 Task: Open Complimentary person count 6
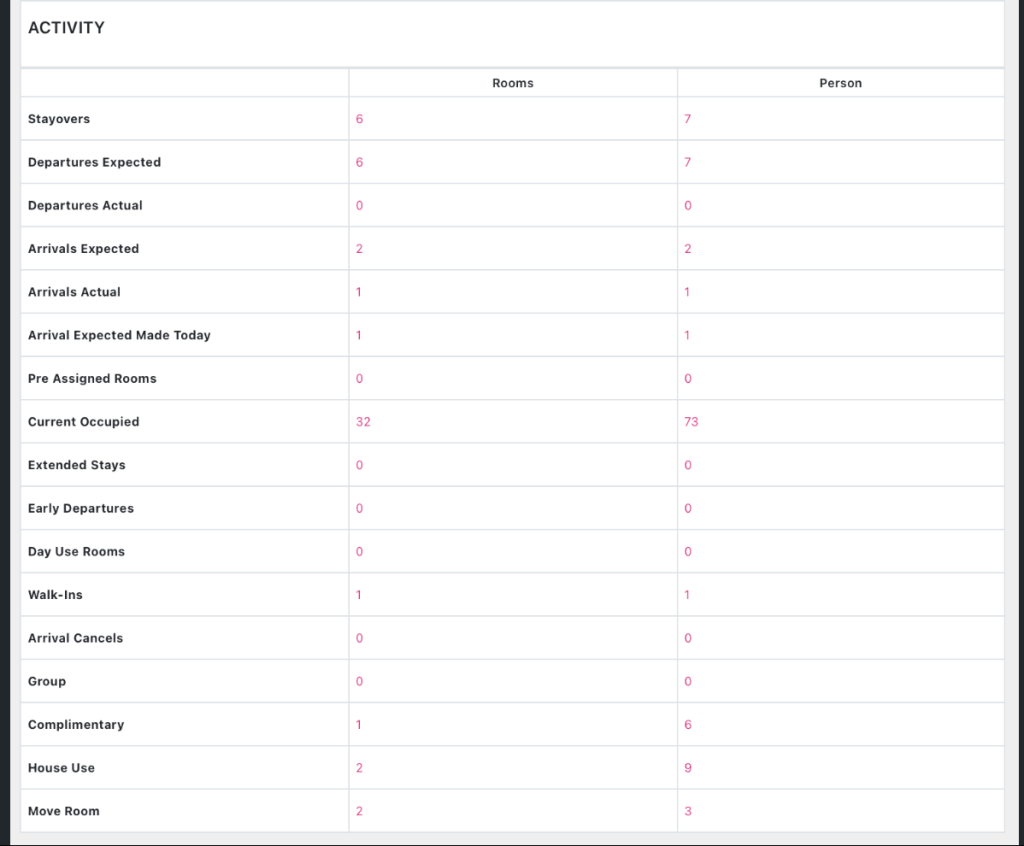pos(687,725)
